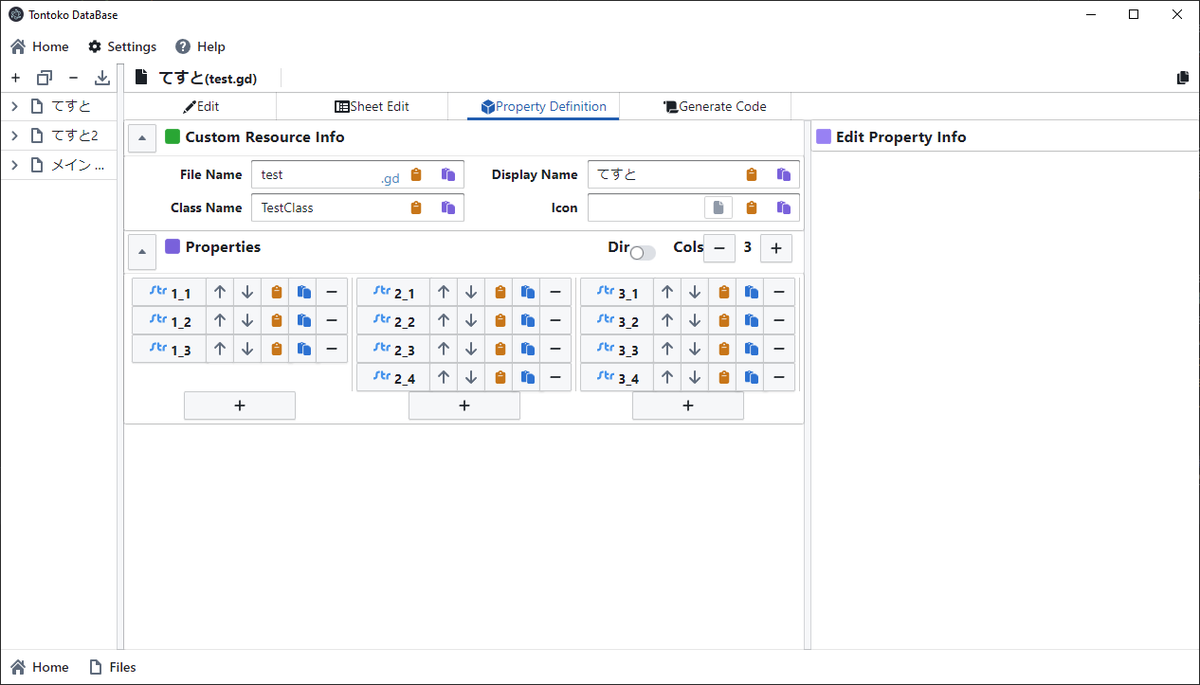The image size is (1200, 685).
Task: Decrease Cols count with minus button
Action: tap(719, 248)
